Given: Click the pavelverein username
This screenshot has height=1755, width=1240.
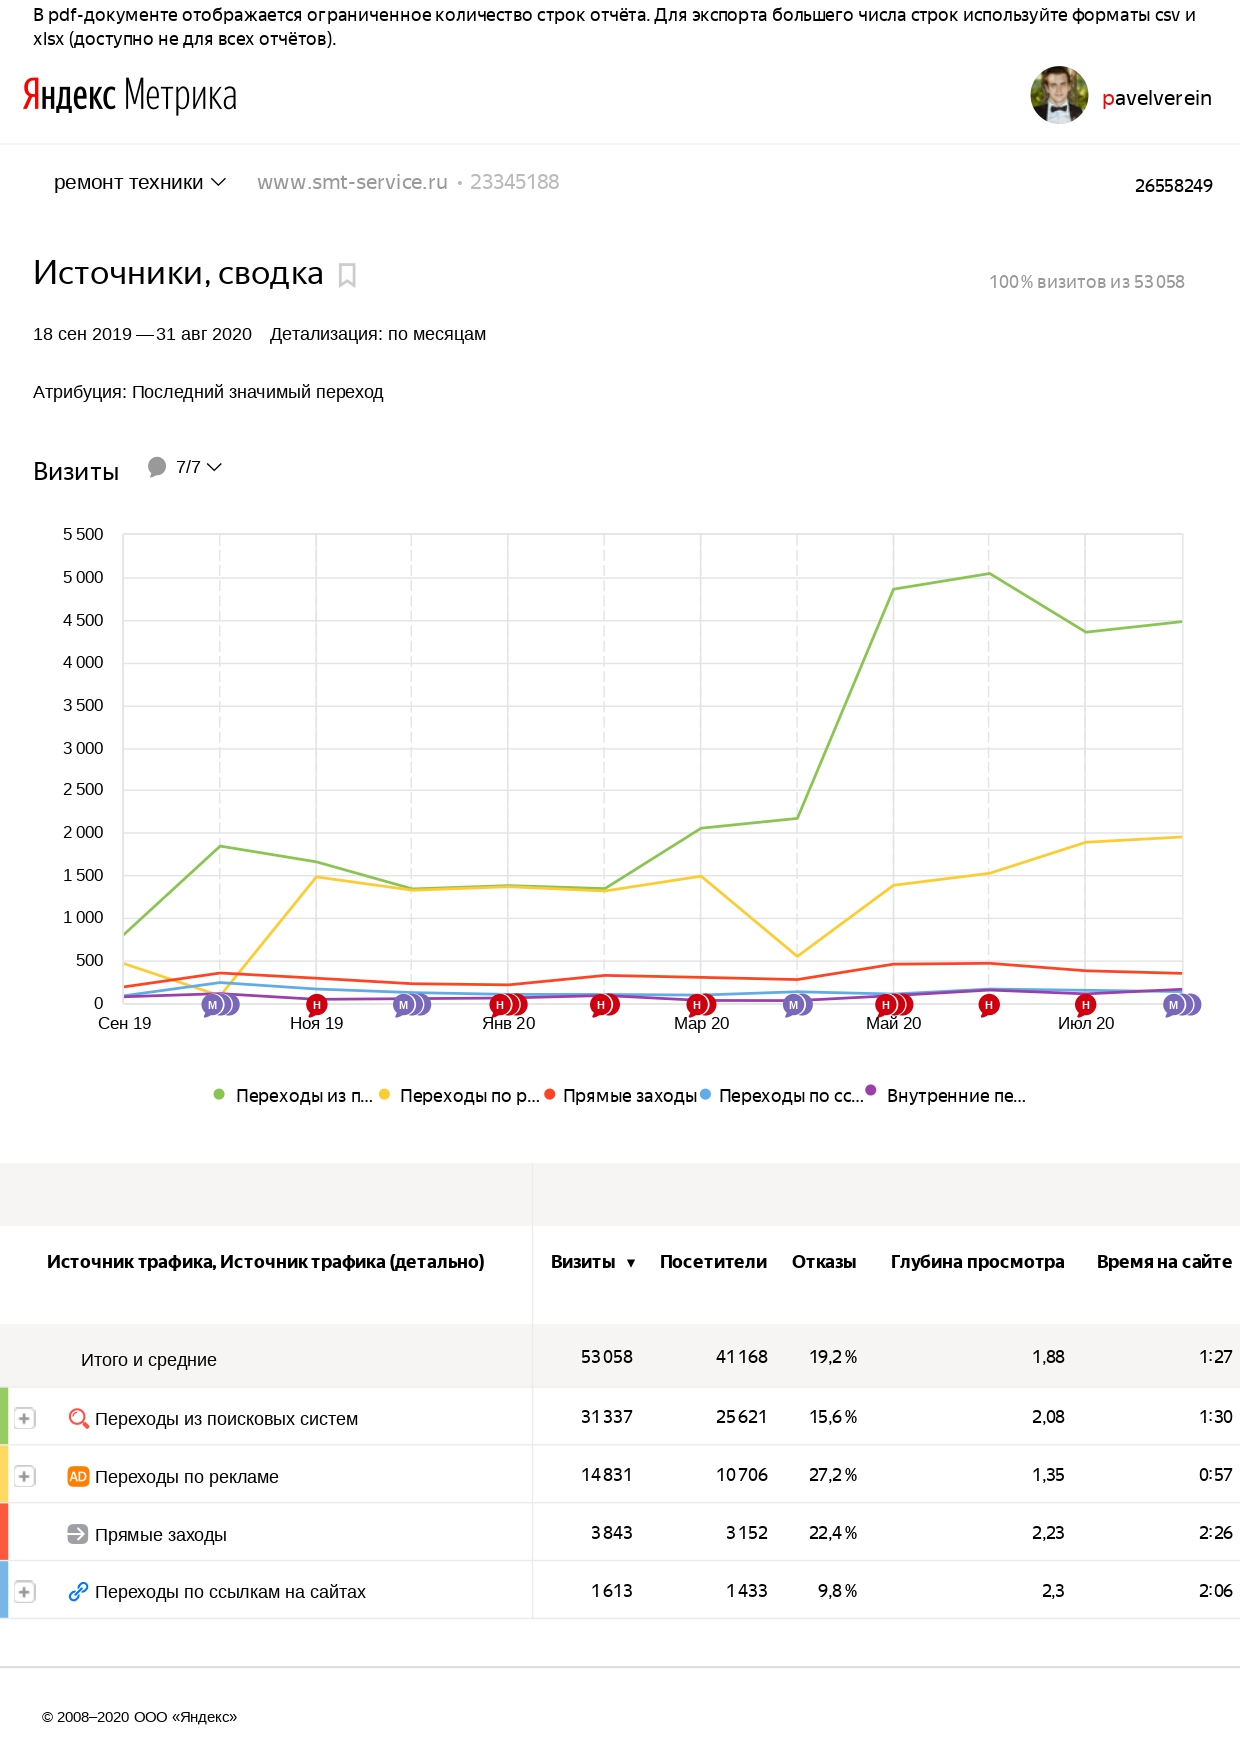Looking at the screenshot, I should click(x=1156, y=98).
